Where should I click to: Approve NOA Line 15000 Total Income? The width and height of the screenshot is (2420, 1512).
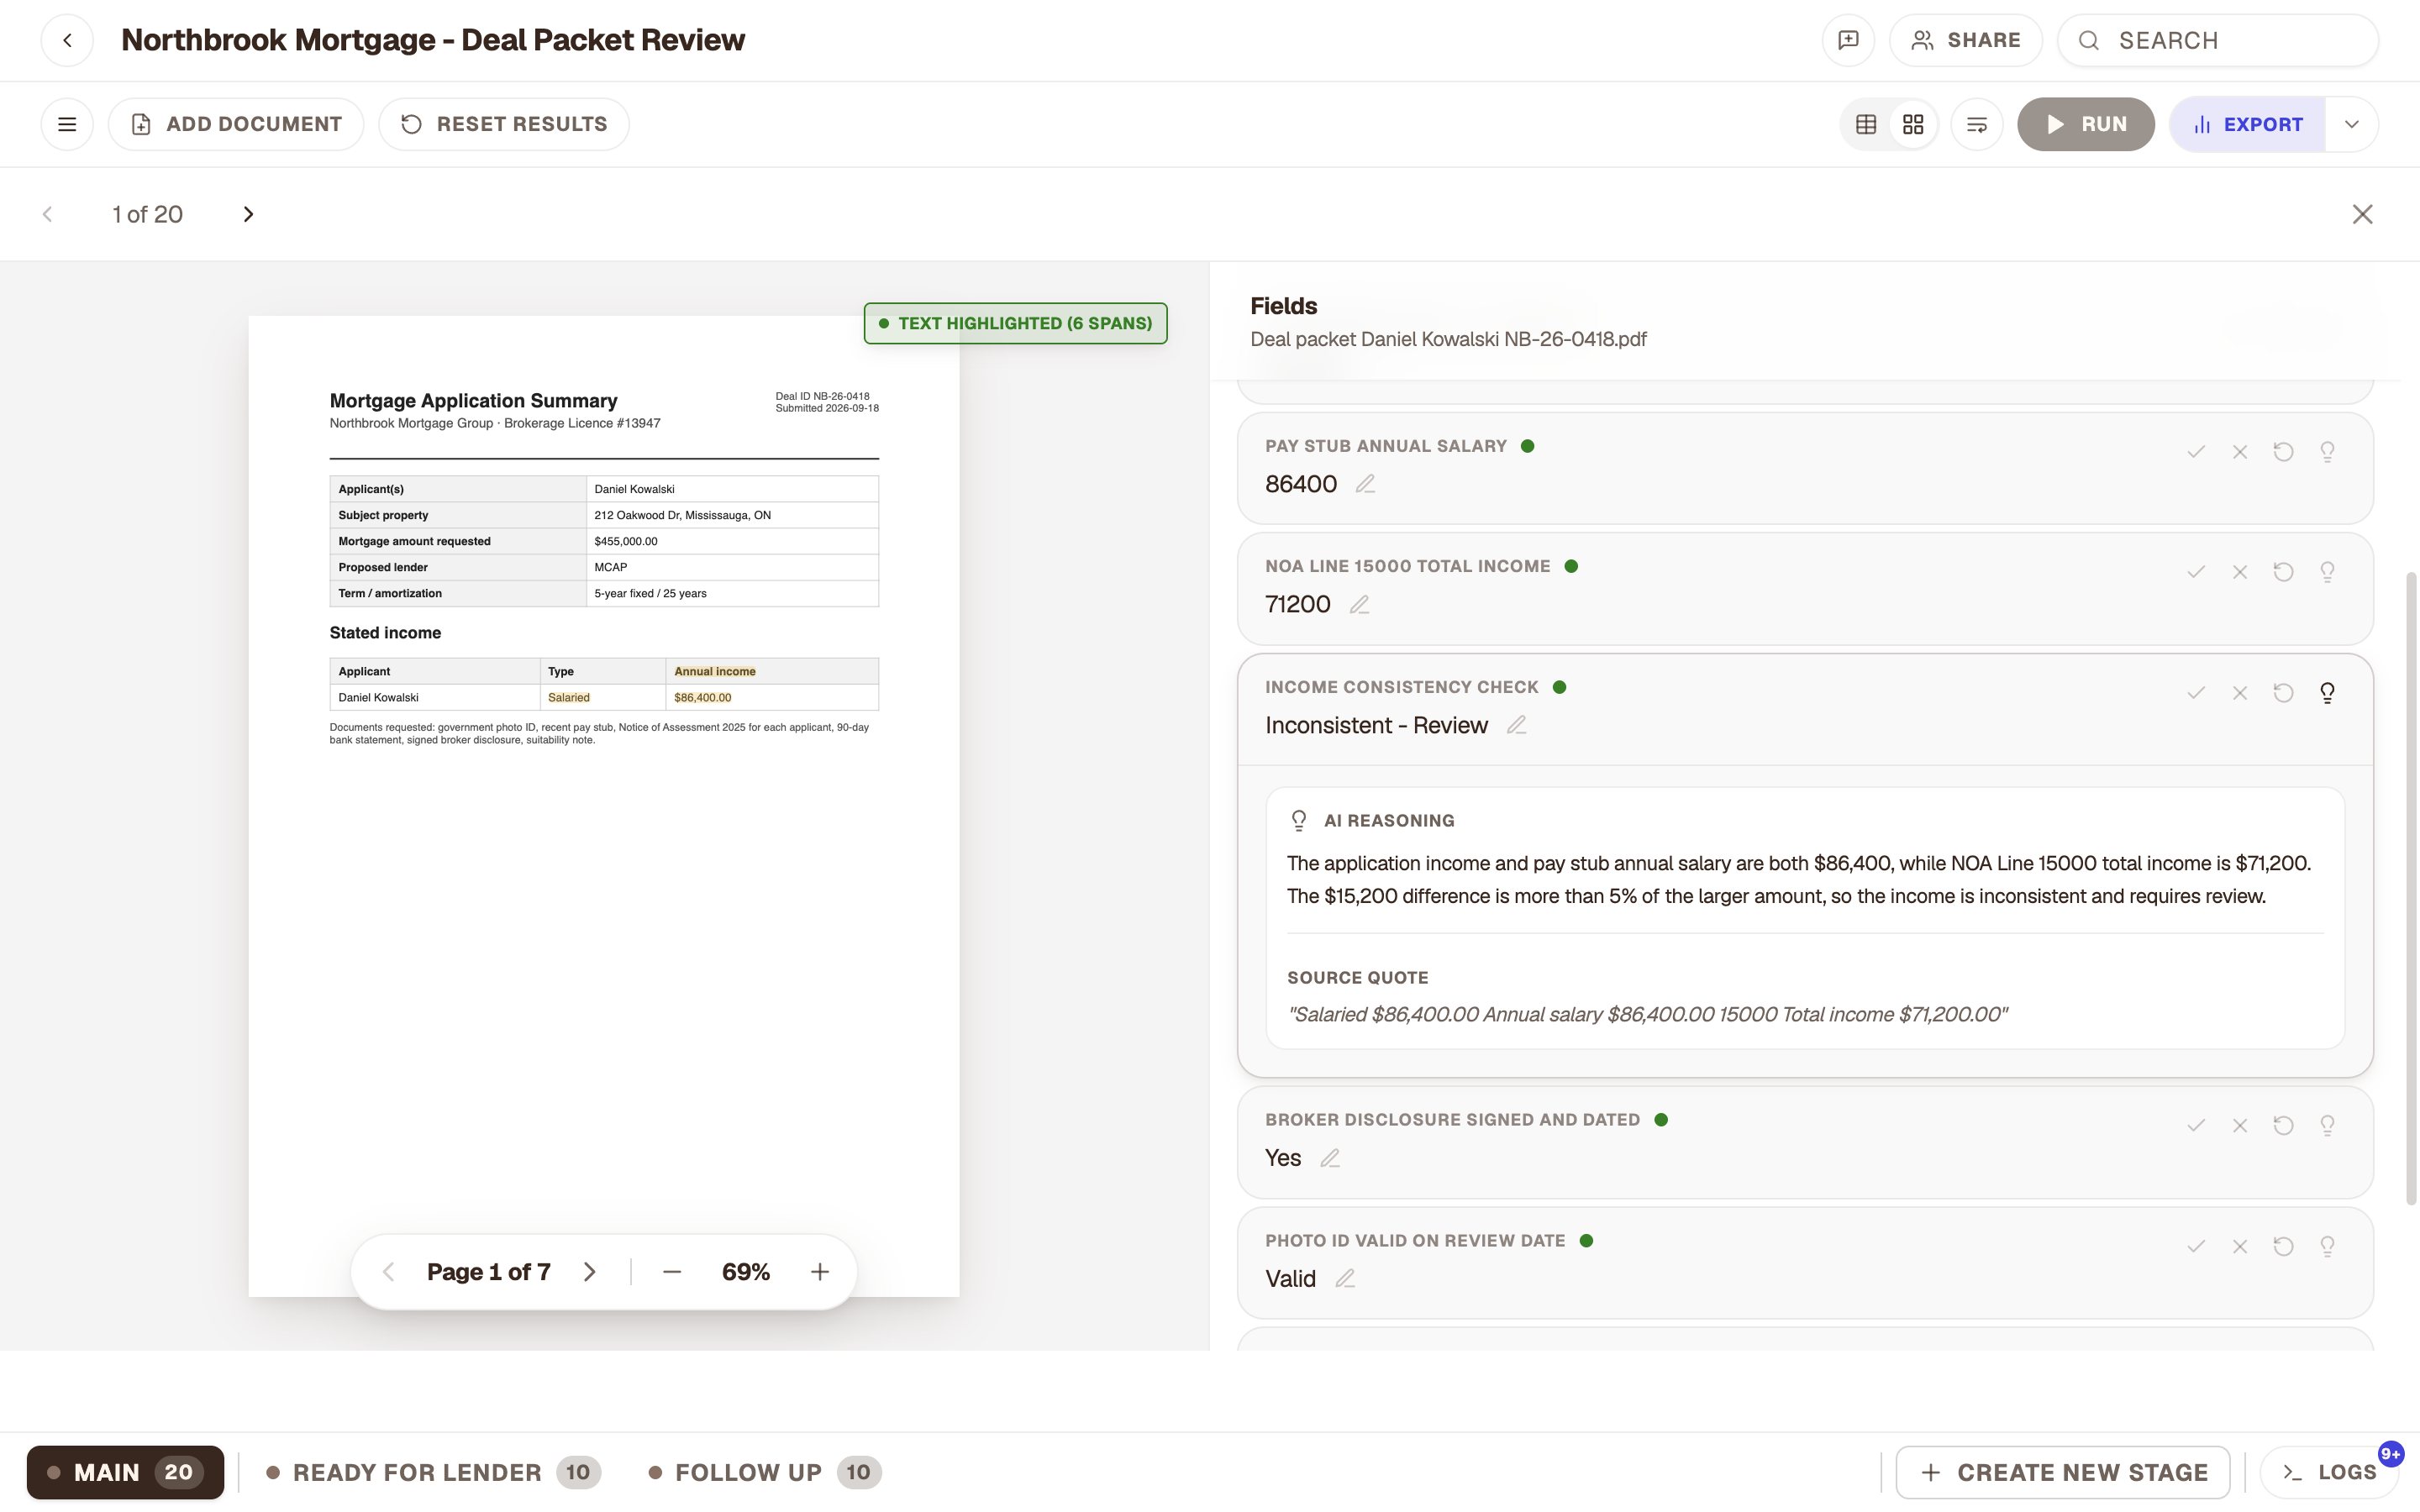pos(2196,572)
